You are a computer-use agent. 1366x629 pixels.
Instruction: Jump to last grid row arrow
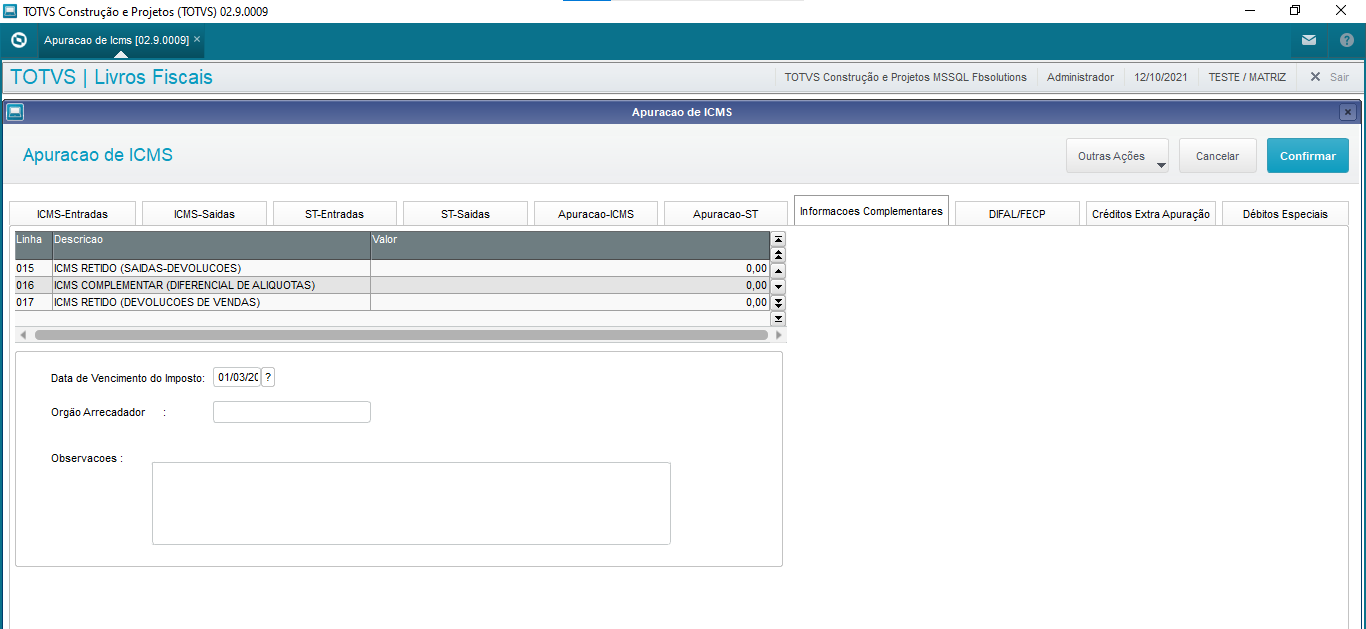tap(778, 318)
